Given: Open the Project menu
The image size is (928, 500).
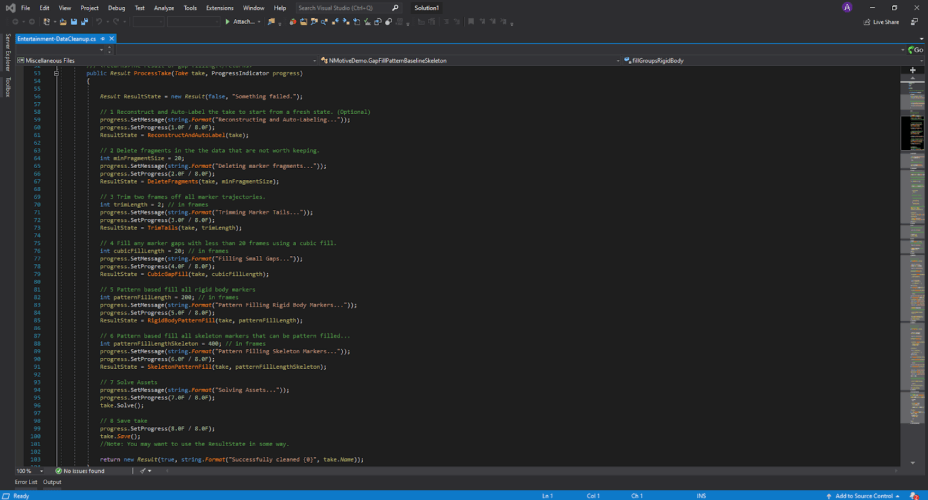Looking at the screenshot, I should pyautogui.click(x=89, y=8).
